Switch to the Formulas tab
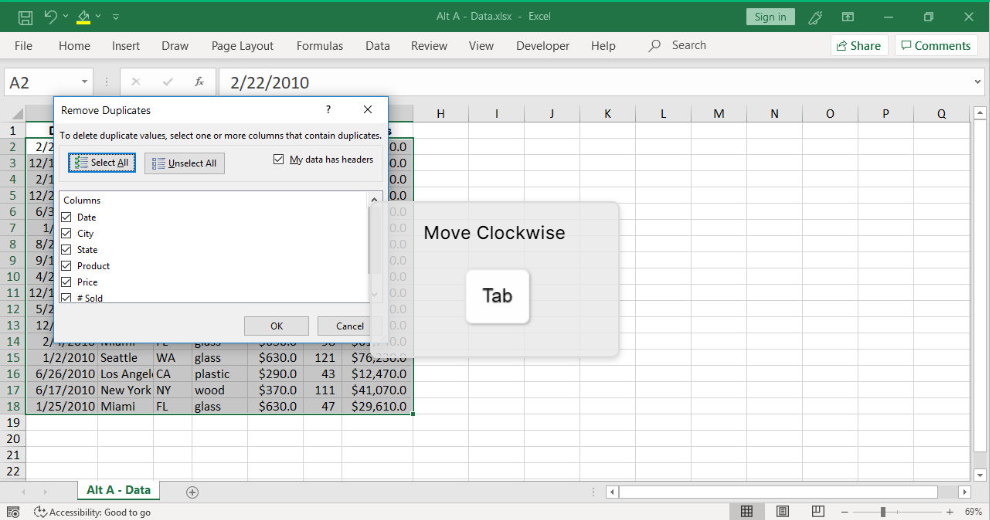Viewport: 990px width, 520px height. (x=319, y=45)
